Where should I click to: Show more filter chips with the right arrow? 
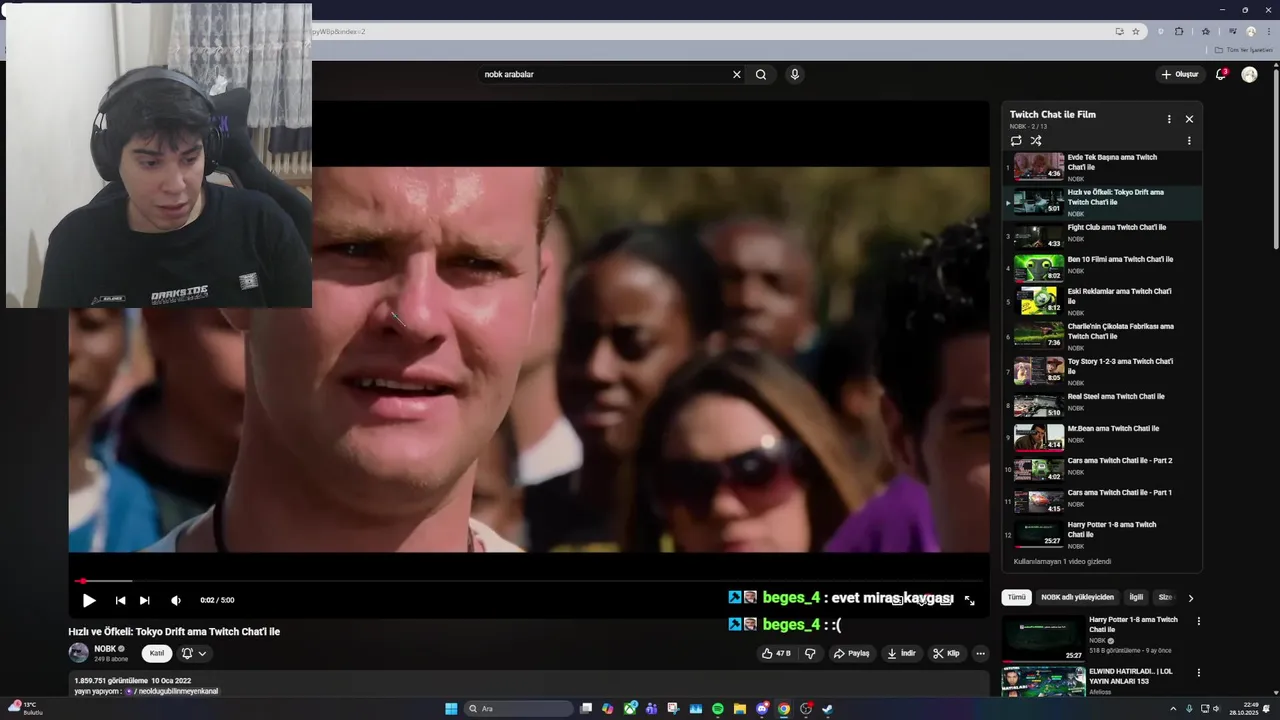1190,598
